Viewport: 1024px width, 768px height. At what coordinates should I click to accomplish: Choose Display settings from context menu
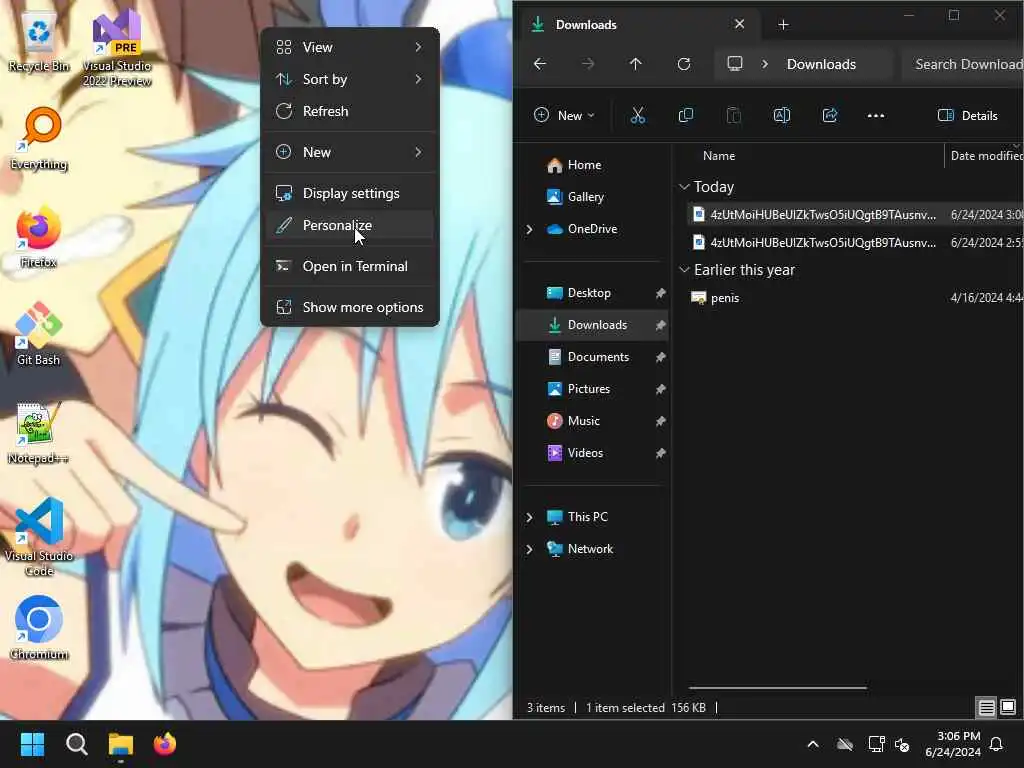[x=349, y=193]
